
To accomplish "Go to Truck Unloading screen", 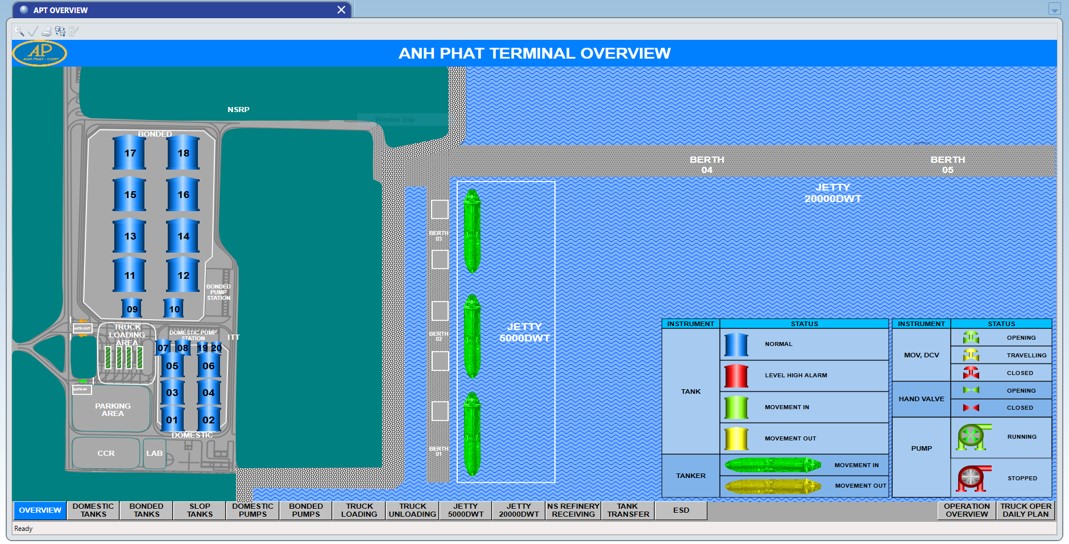I will coord(412,511).
